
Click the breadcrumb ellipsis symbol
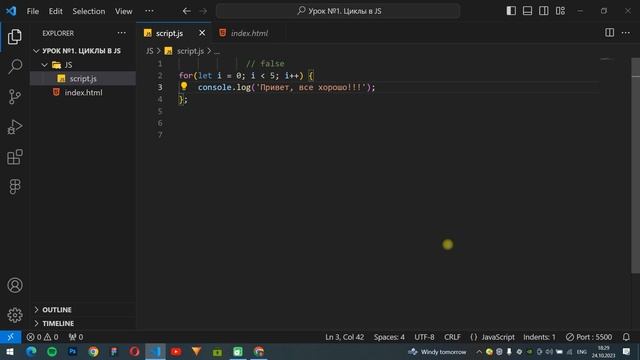216,51
